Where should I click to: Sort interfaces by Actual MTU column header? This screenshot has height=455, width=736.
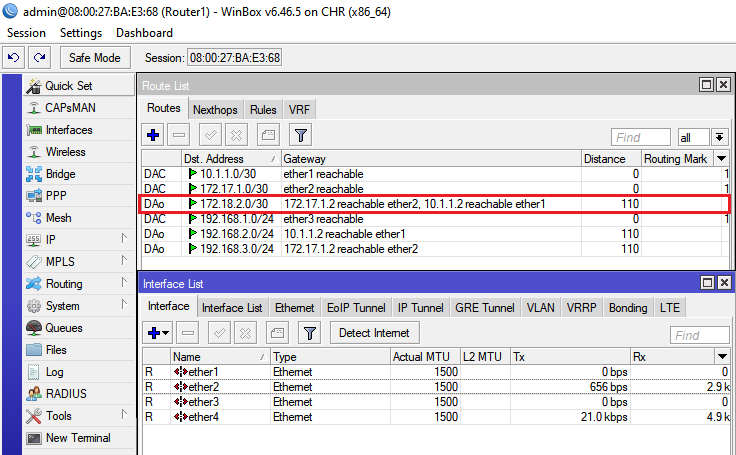point(425,357)
